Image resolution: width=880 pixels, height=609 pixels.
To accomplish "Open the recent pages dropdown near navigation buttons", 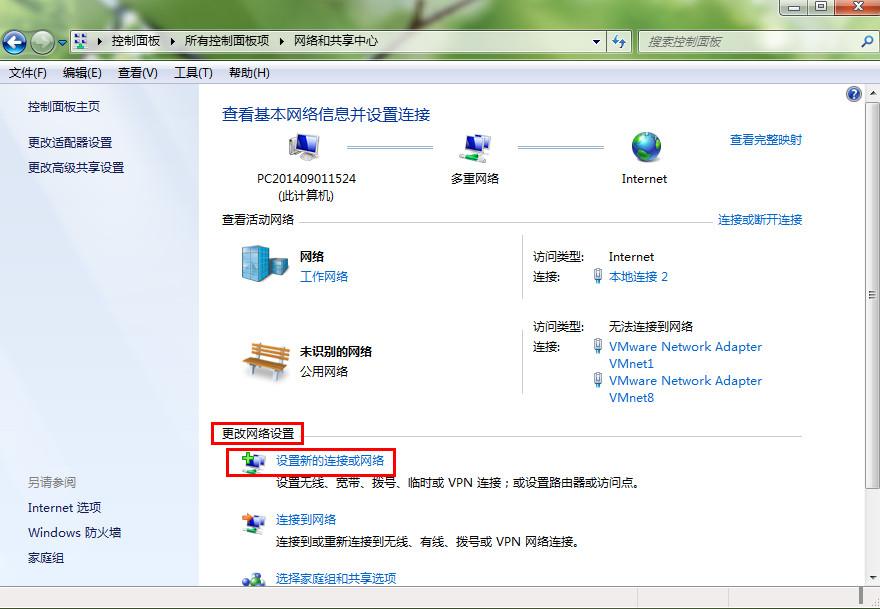I will [x=62, y=42].
